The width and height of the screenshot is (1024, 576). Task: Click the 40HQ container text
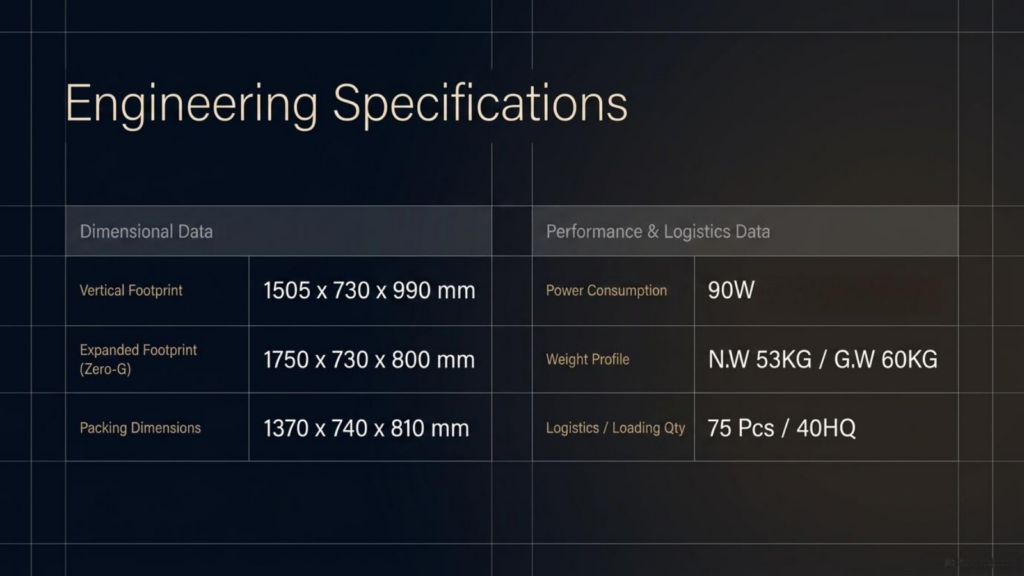point(825,428)
